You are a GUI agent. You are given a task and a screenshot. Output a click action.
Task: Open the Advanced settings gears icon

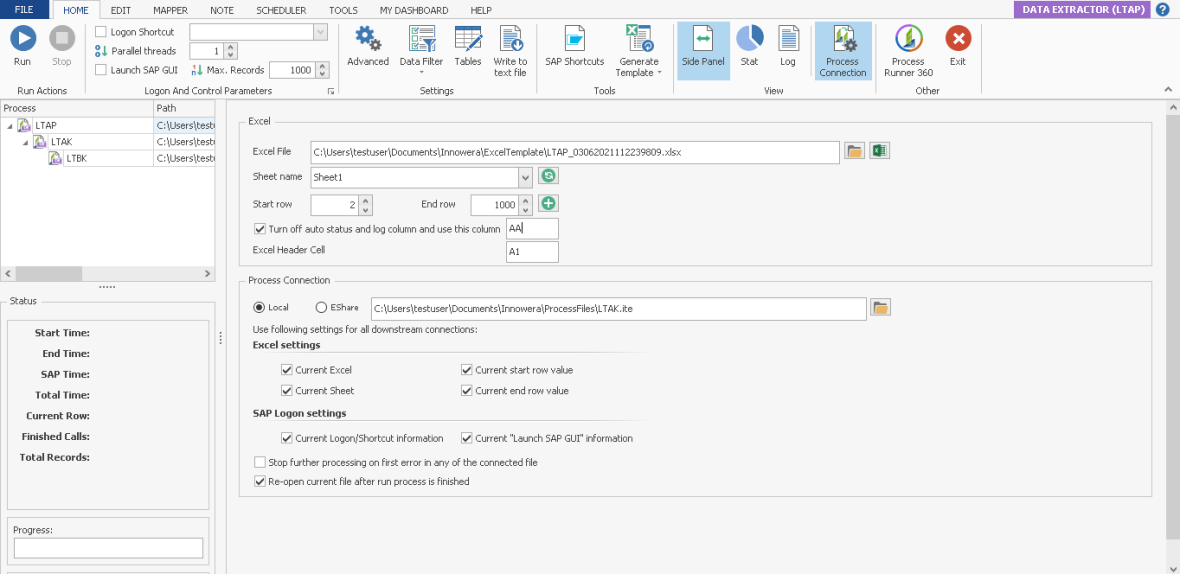pos(367,40)
